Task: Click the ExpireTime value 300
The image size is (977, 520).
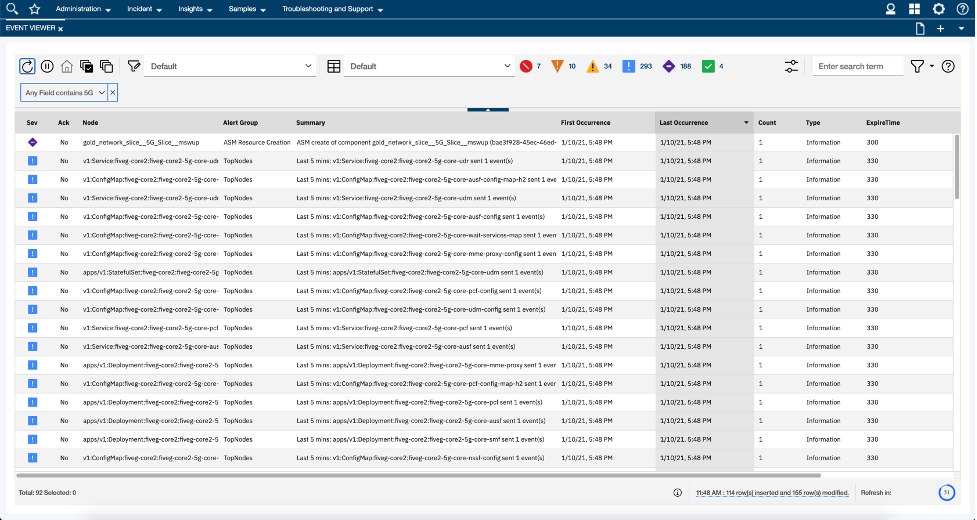Action: (872, 142)
